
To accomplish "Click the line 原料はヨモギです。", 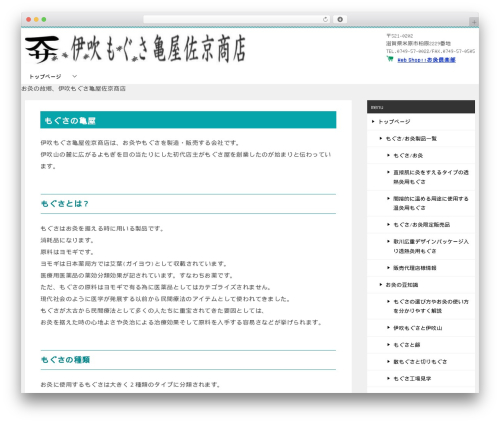I will click(x=67, y=252).
